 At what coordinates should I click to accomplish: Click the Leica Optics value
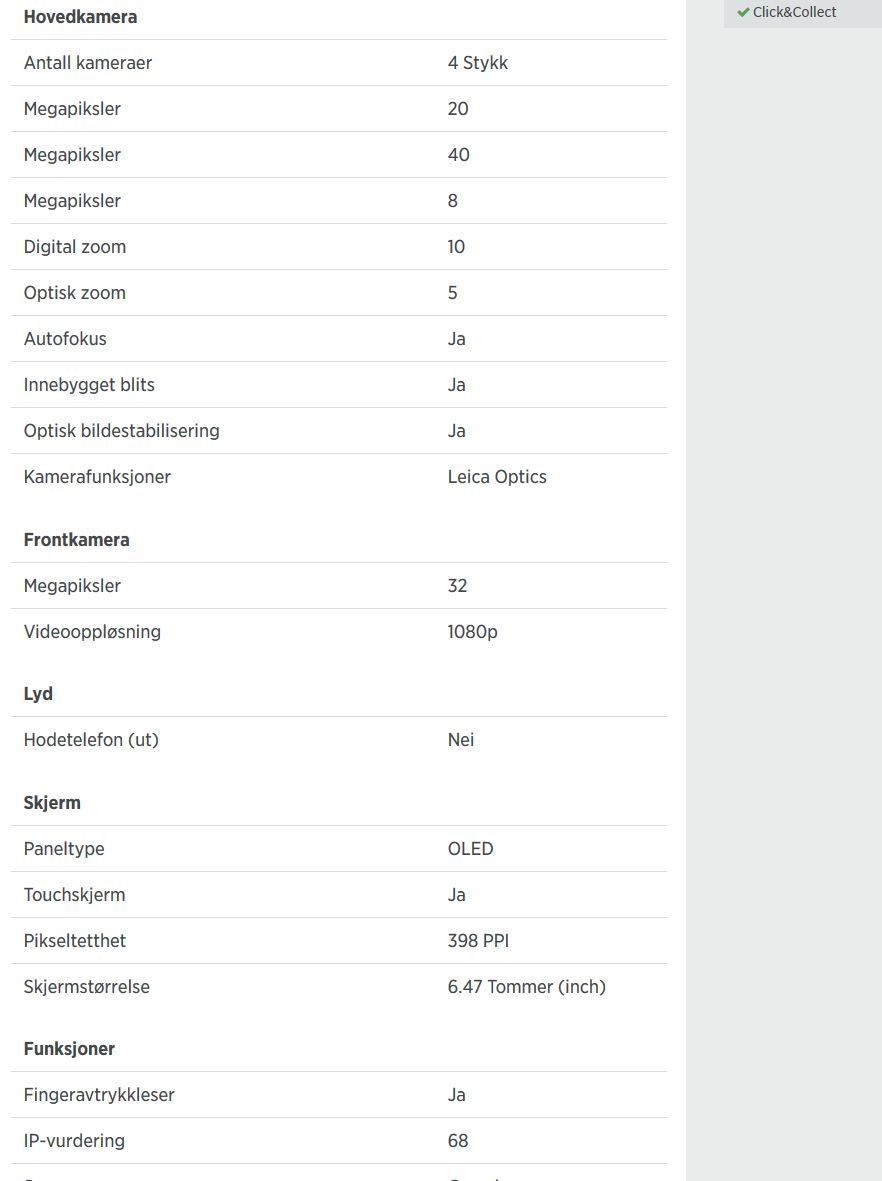(497, 477)
